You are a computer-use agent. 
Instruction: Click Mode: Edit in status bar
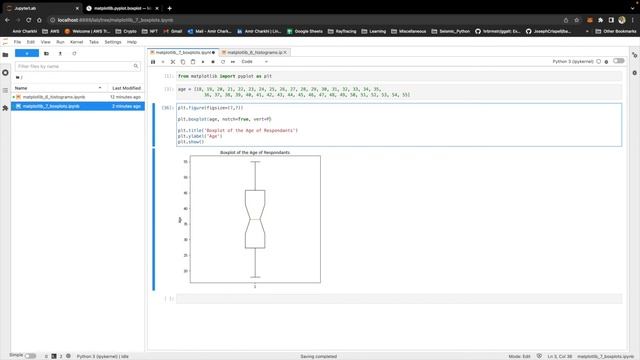[519, 356]
